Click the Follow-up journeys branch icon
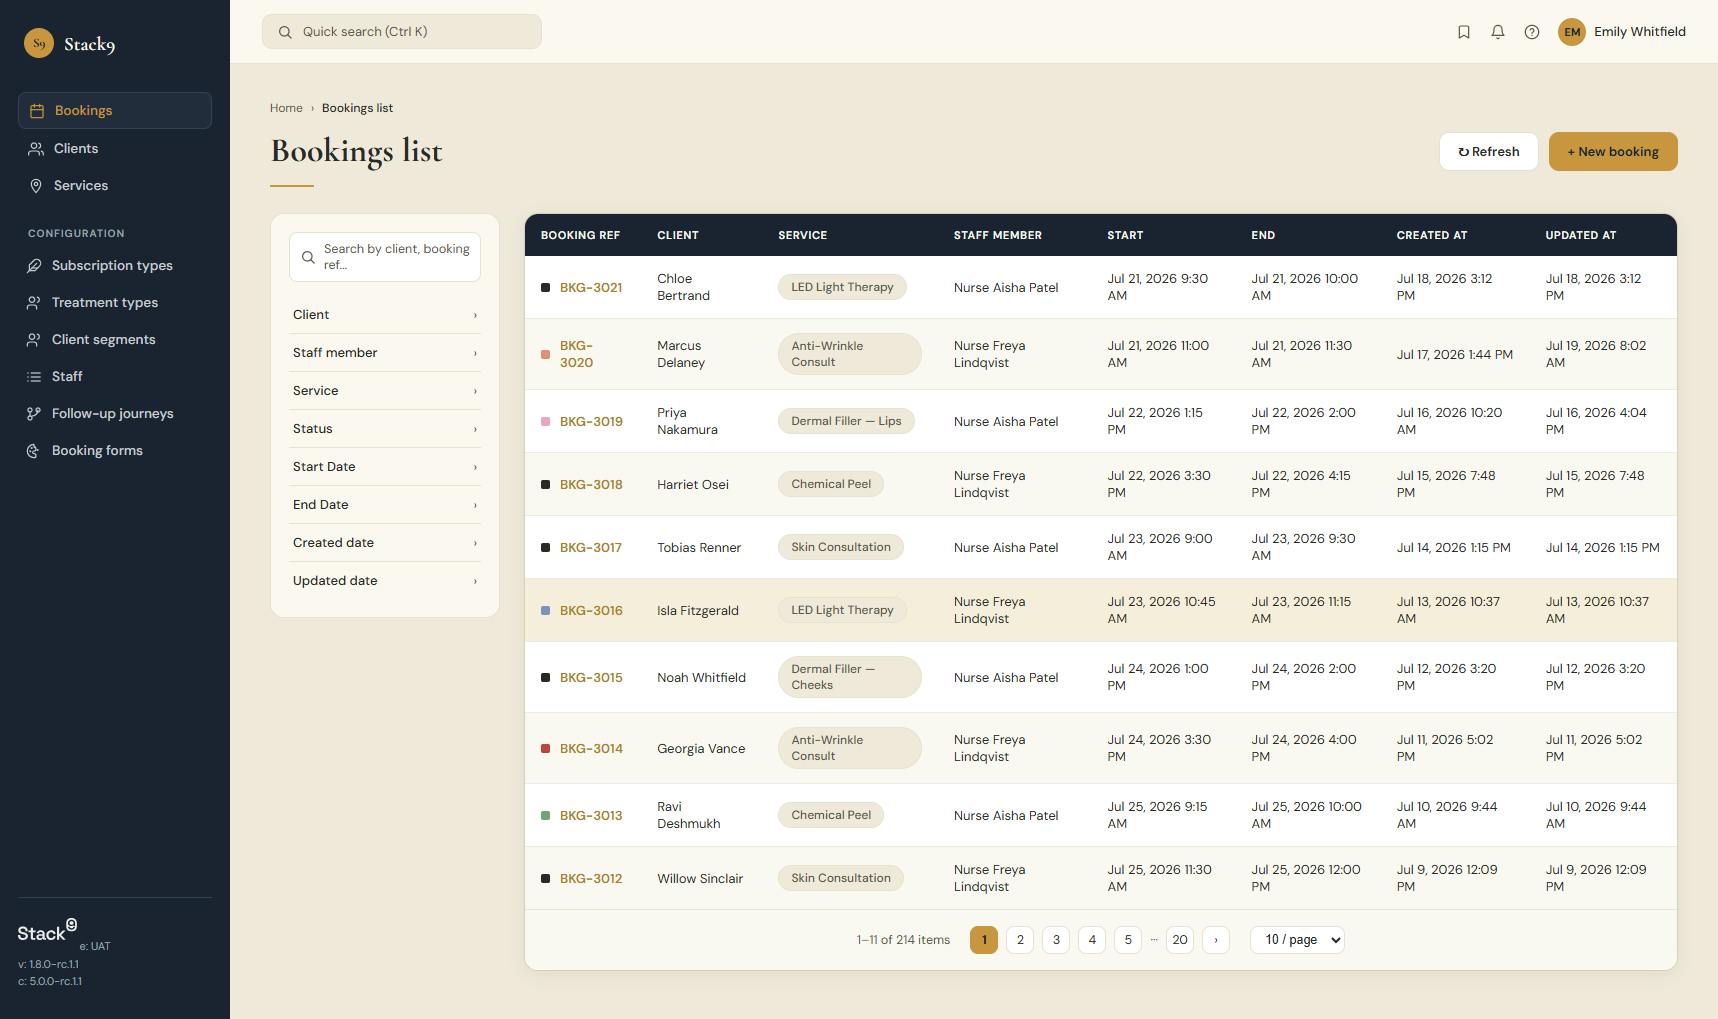This screenshot has width=1718, height=1019. [x=34, y=414]
